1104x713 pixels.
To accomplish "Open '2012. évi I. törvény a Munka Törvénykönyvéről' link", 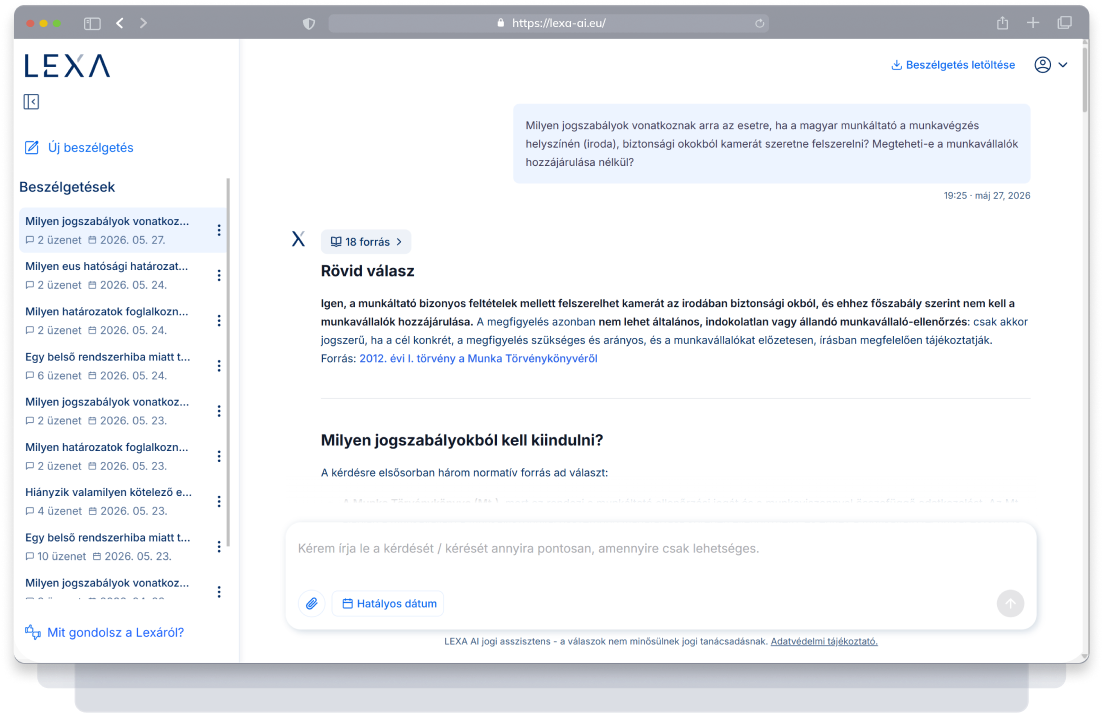I will click(478, 358).
